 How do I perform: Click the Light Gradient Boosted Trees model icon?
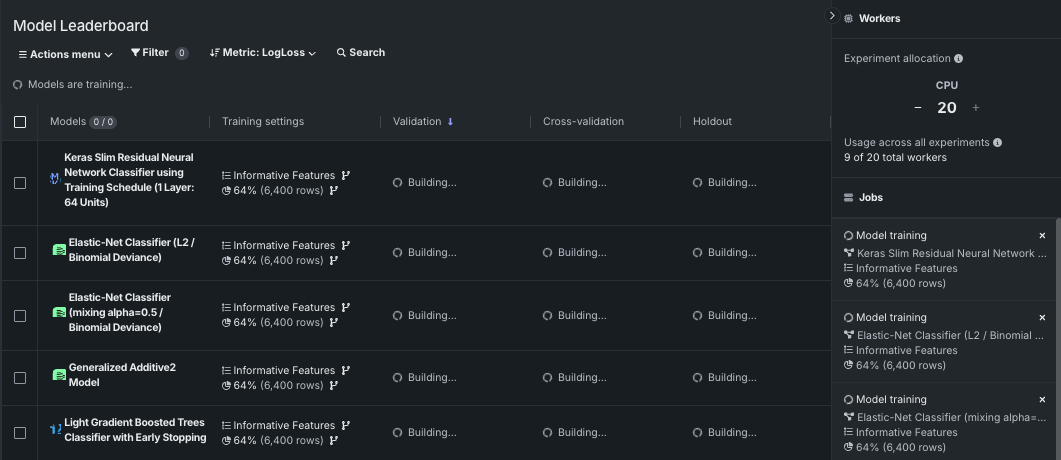56,430
